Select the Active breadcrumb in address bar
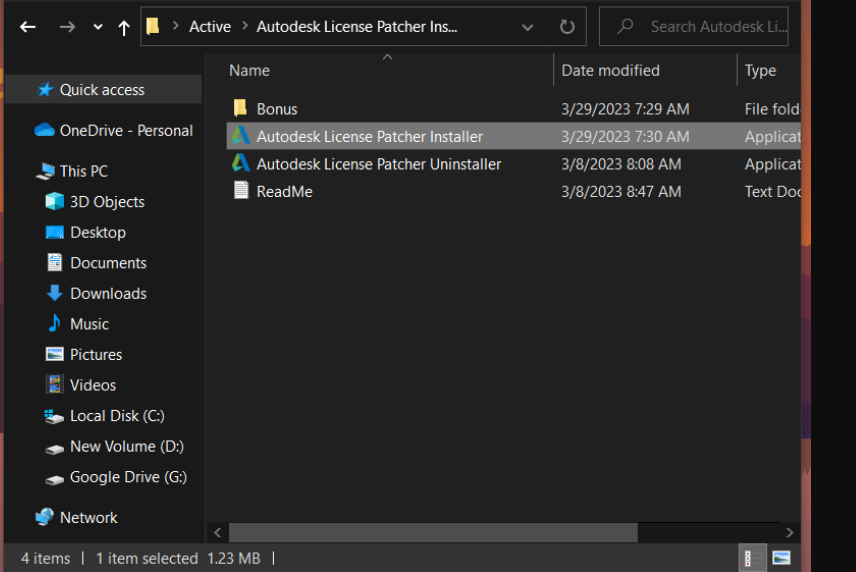Screen dimensions: 856x572 (x=210, y=27)
